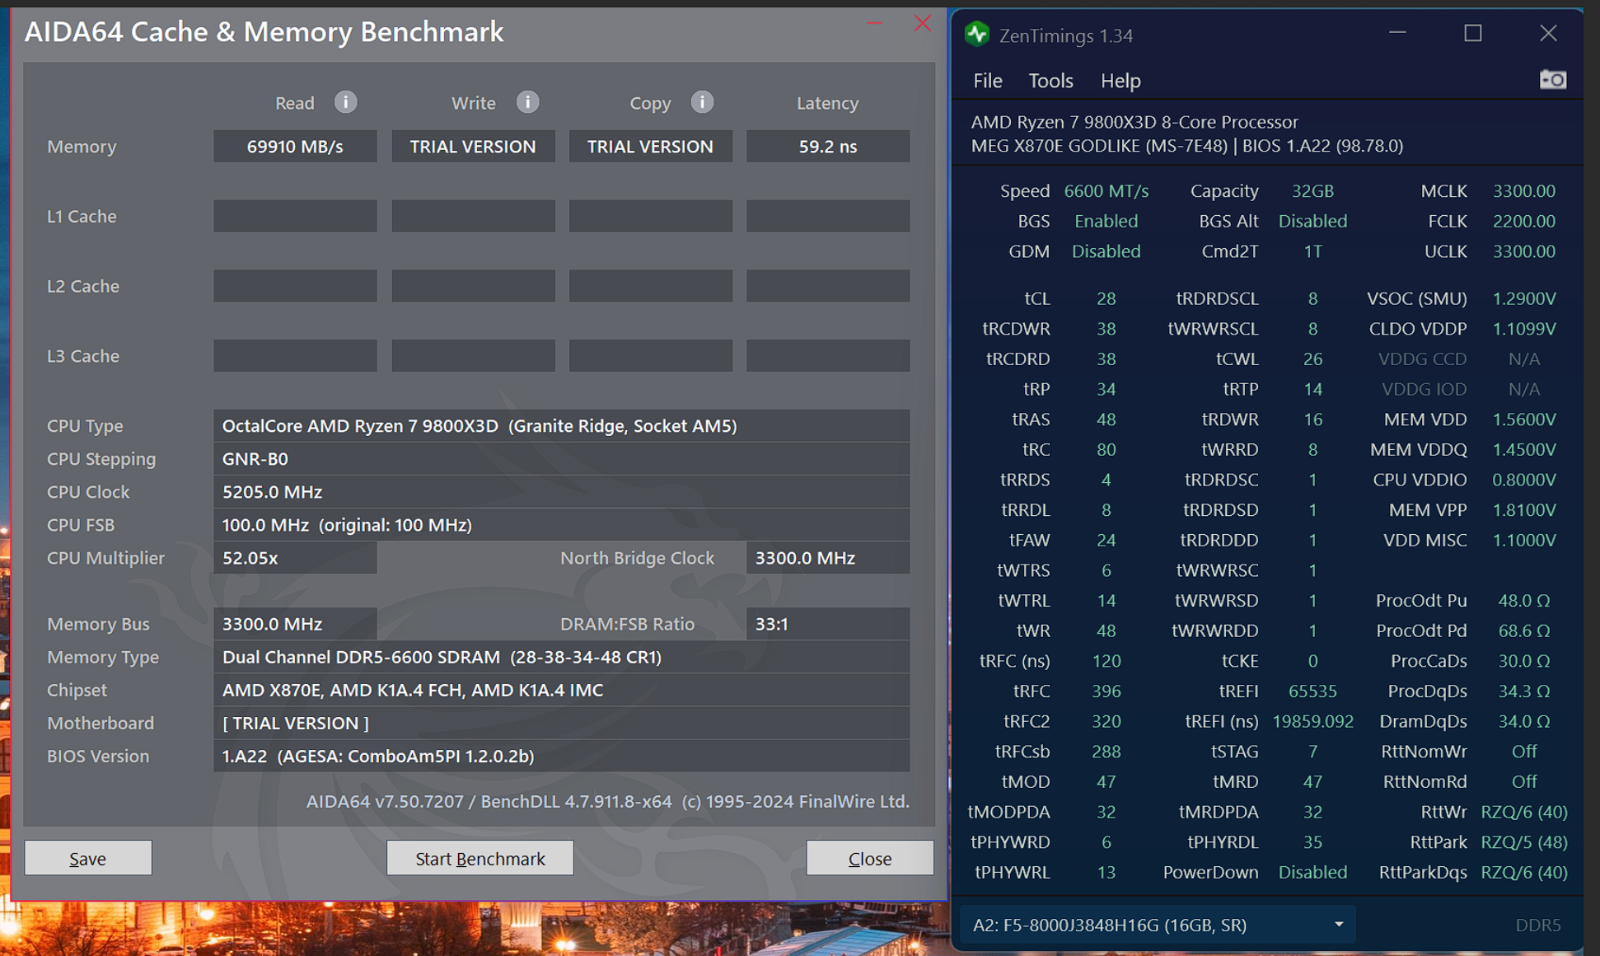Click the Memory Type DDR5-6600 field

562,657
